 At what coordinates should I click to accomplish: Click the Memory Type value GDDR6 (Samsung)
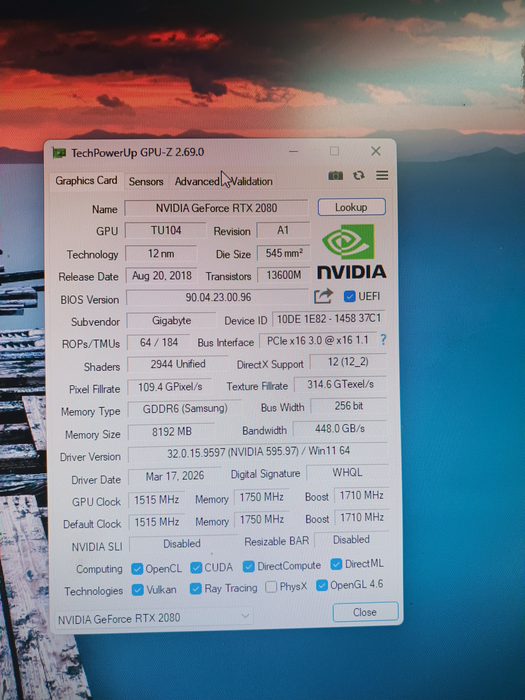pos(185,409)
